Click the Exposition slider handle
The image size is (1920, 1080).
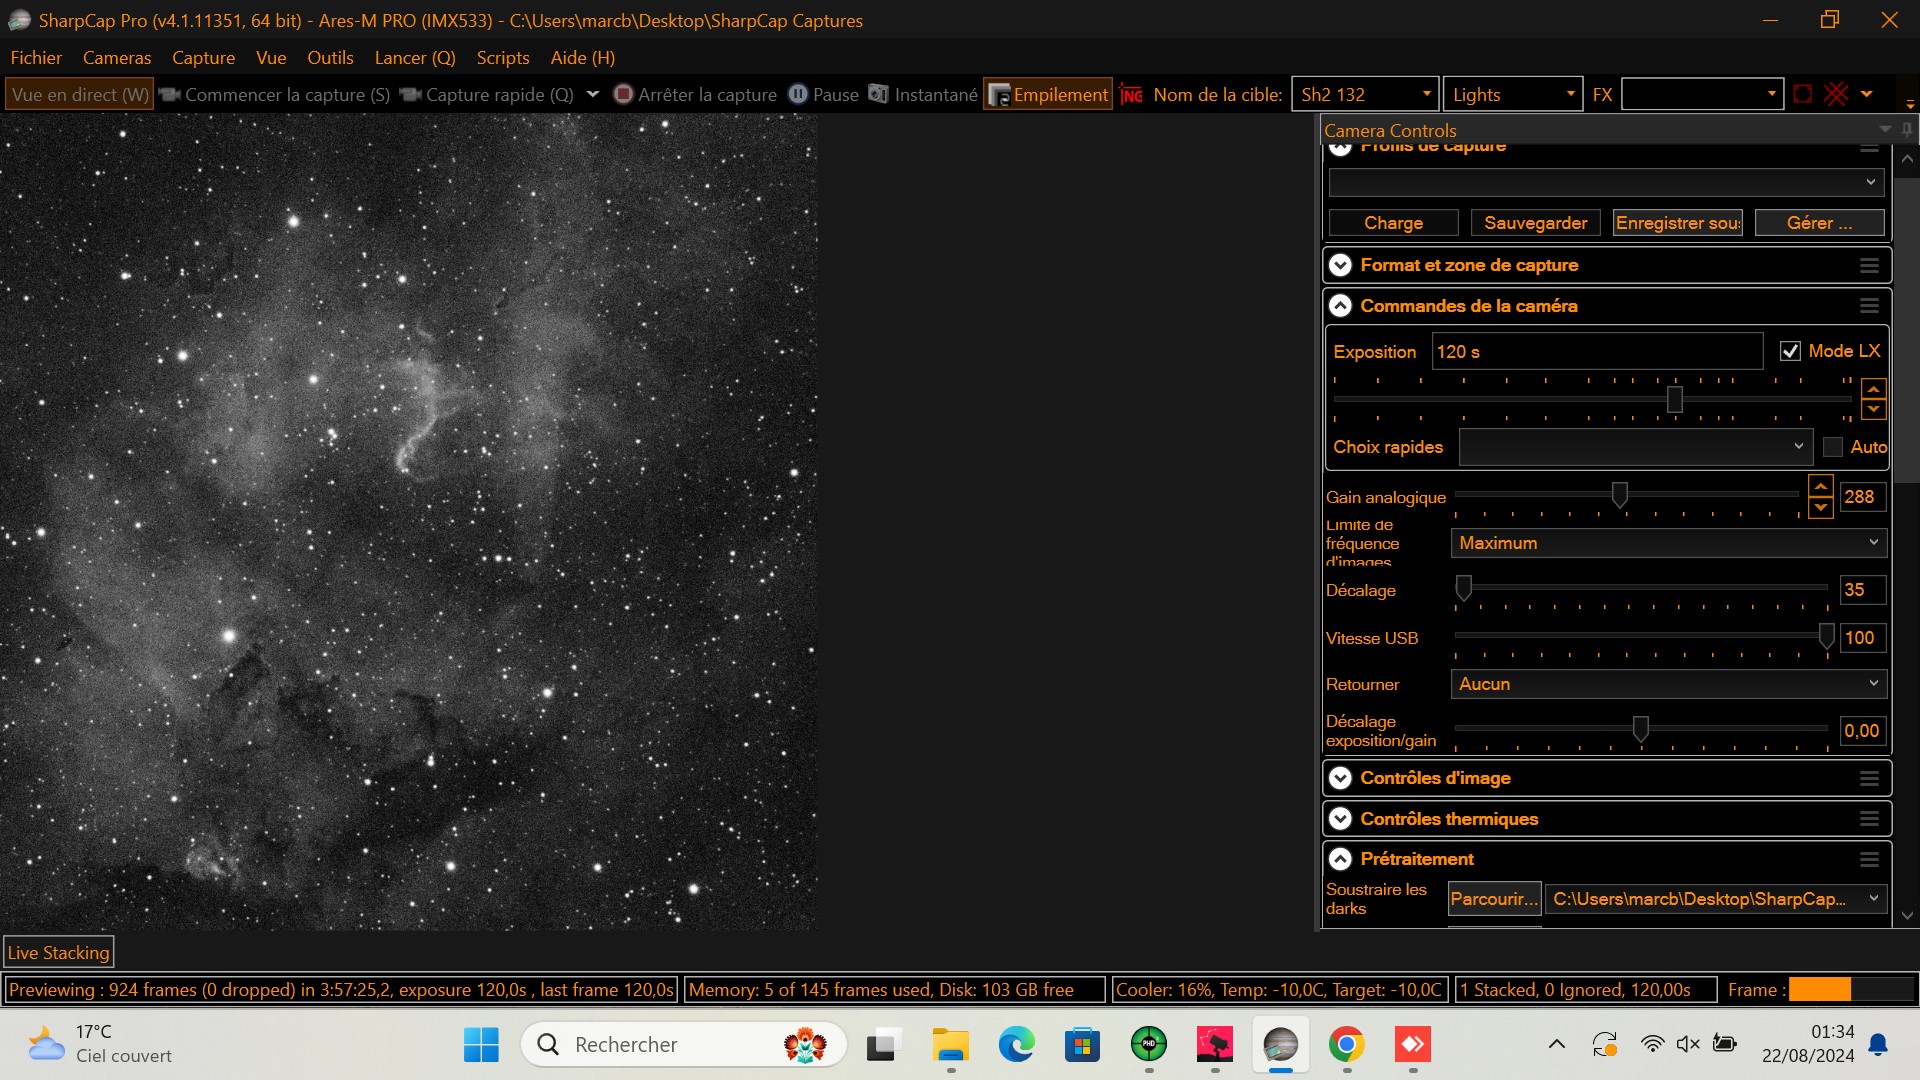[1674, 399]
